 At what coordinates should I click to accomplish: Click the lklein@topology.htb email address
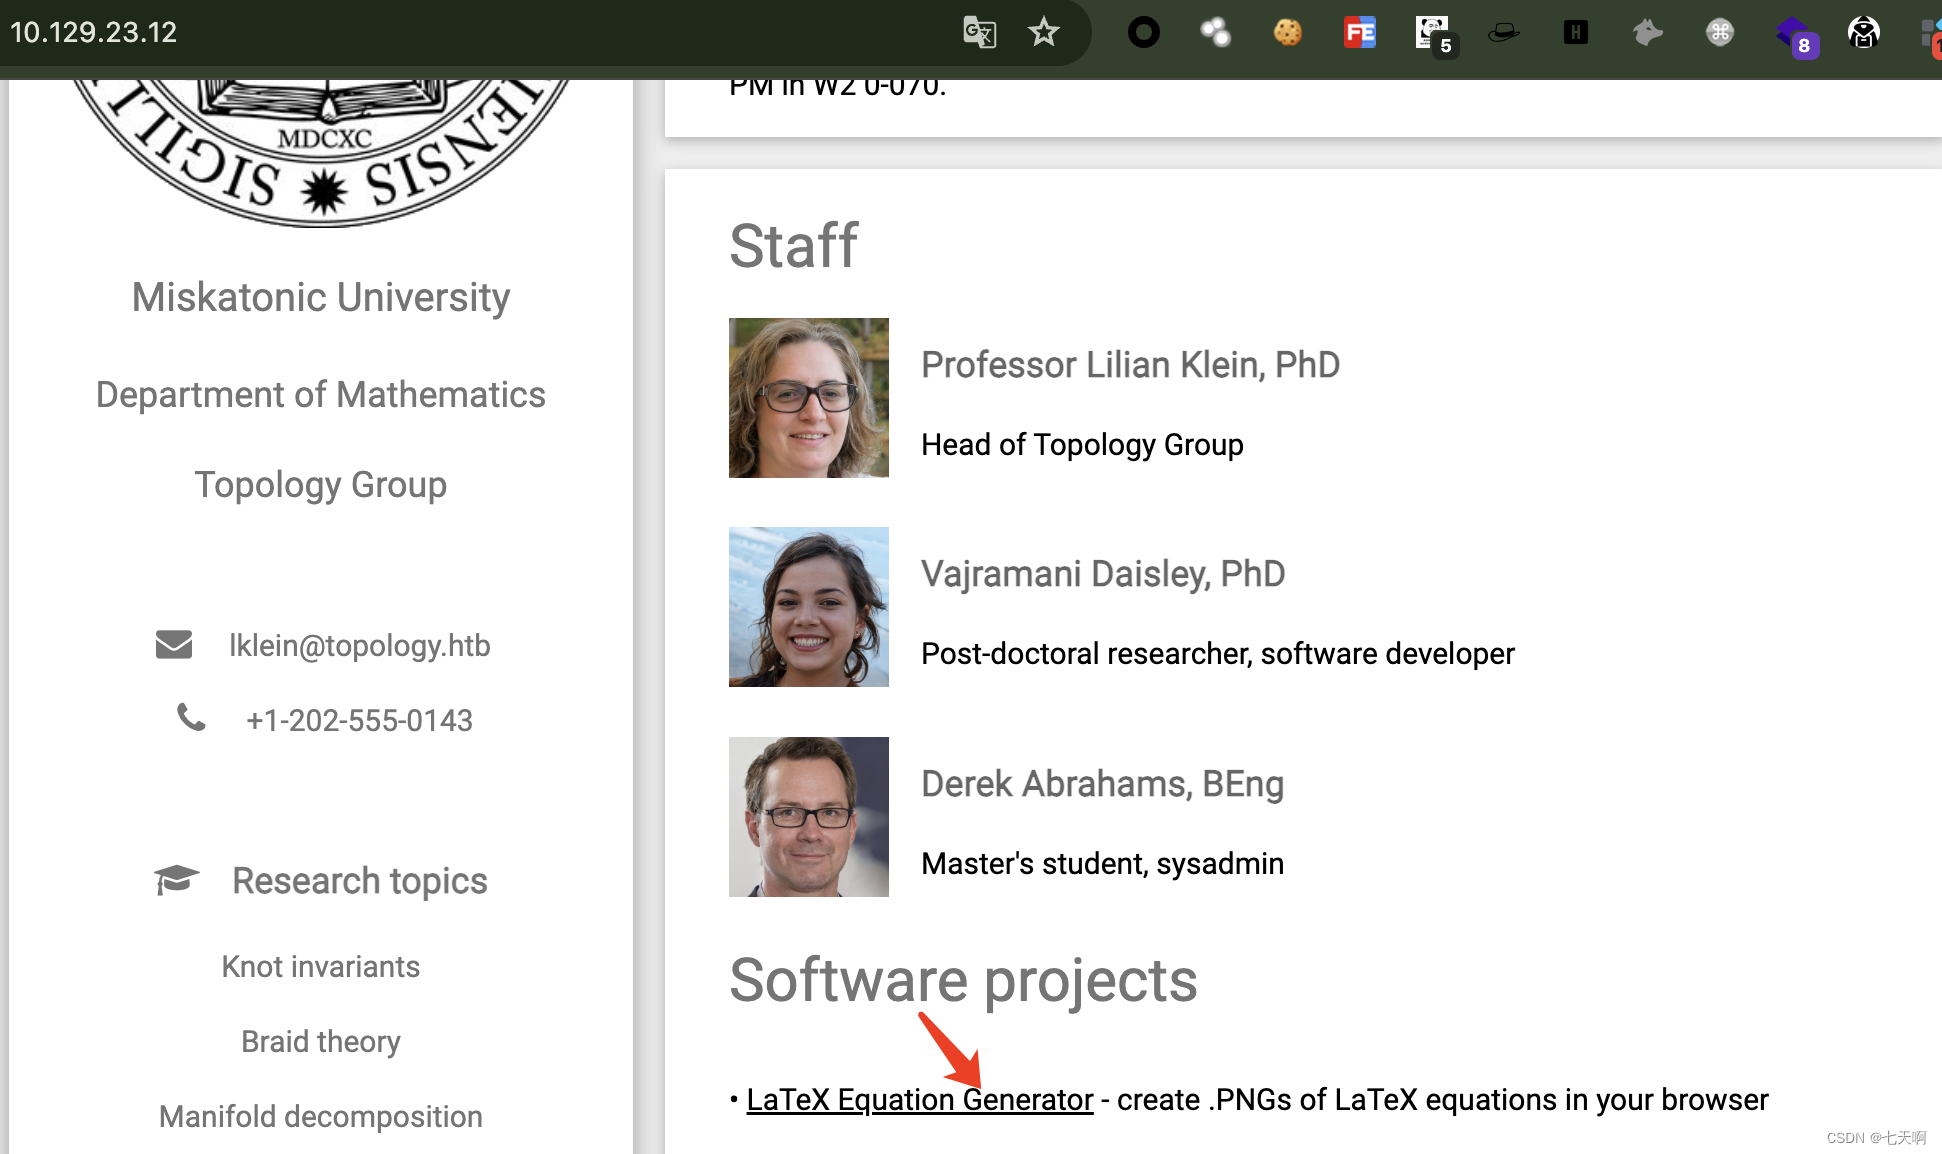[359, 645]
